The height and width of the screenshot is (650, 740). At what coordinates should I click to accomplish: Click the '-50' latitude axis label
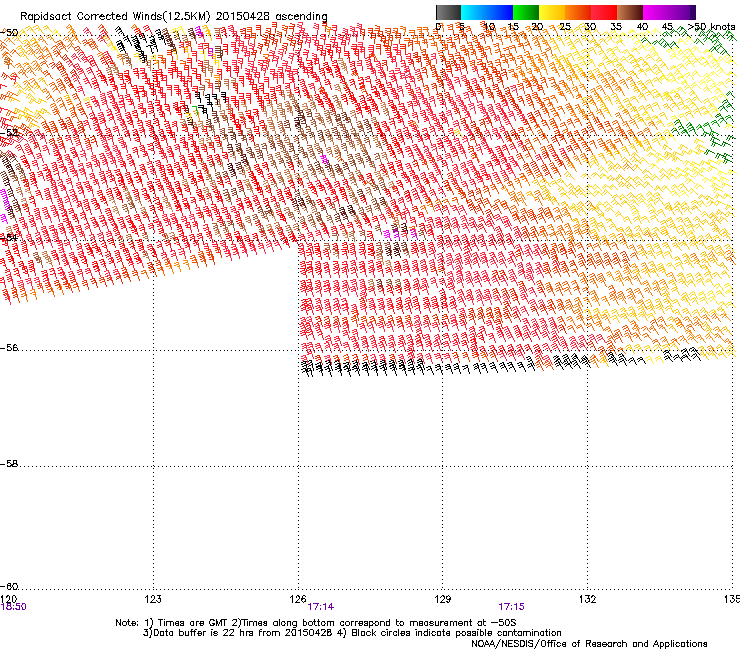click(x=9, y=33)
